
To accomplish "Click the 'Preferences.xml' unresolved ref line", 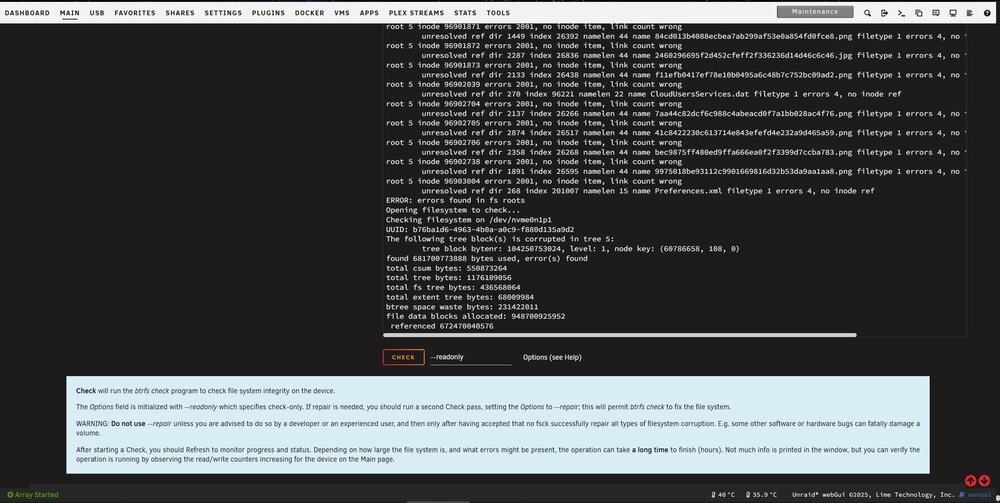I will pyautogui.click(x=648, y=191).
